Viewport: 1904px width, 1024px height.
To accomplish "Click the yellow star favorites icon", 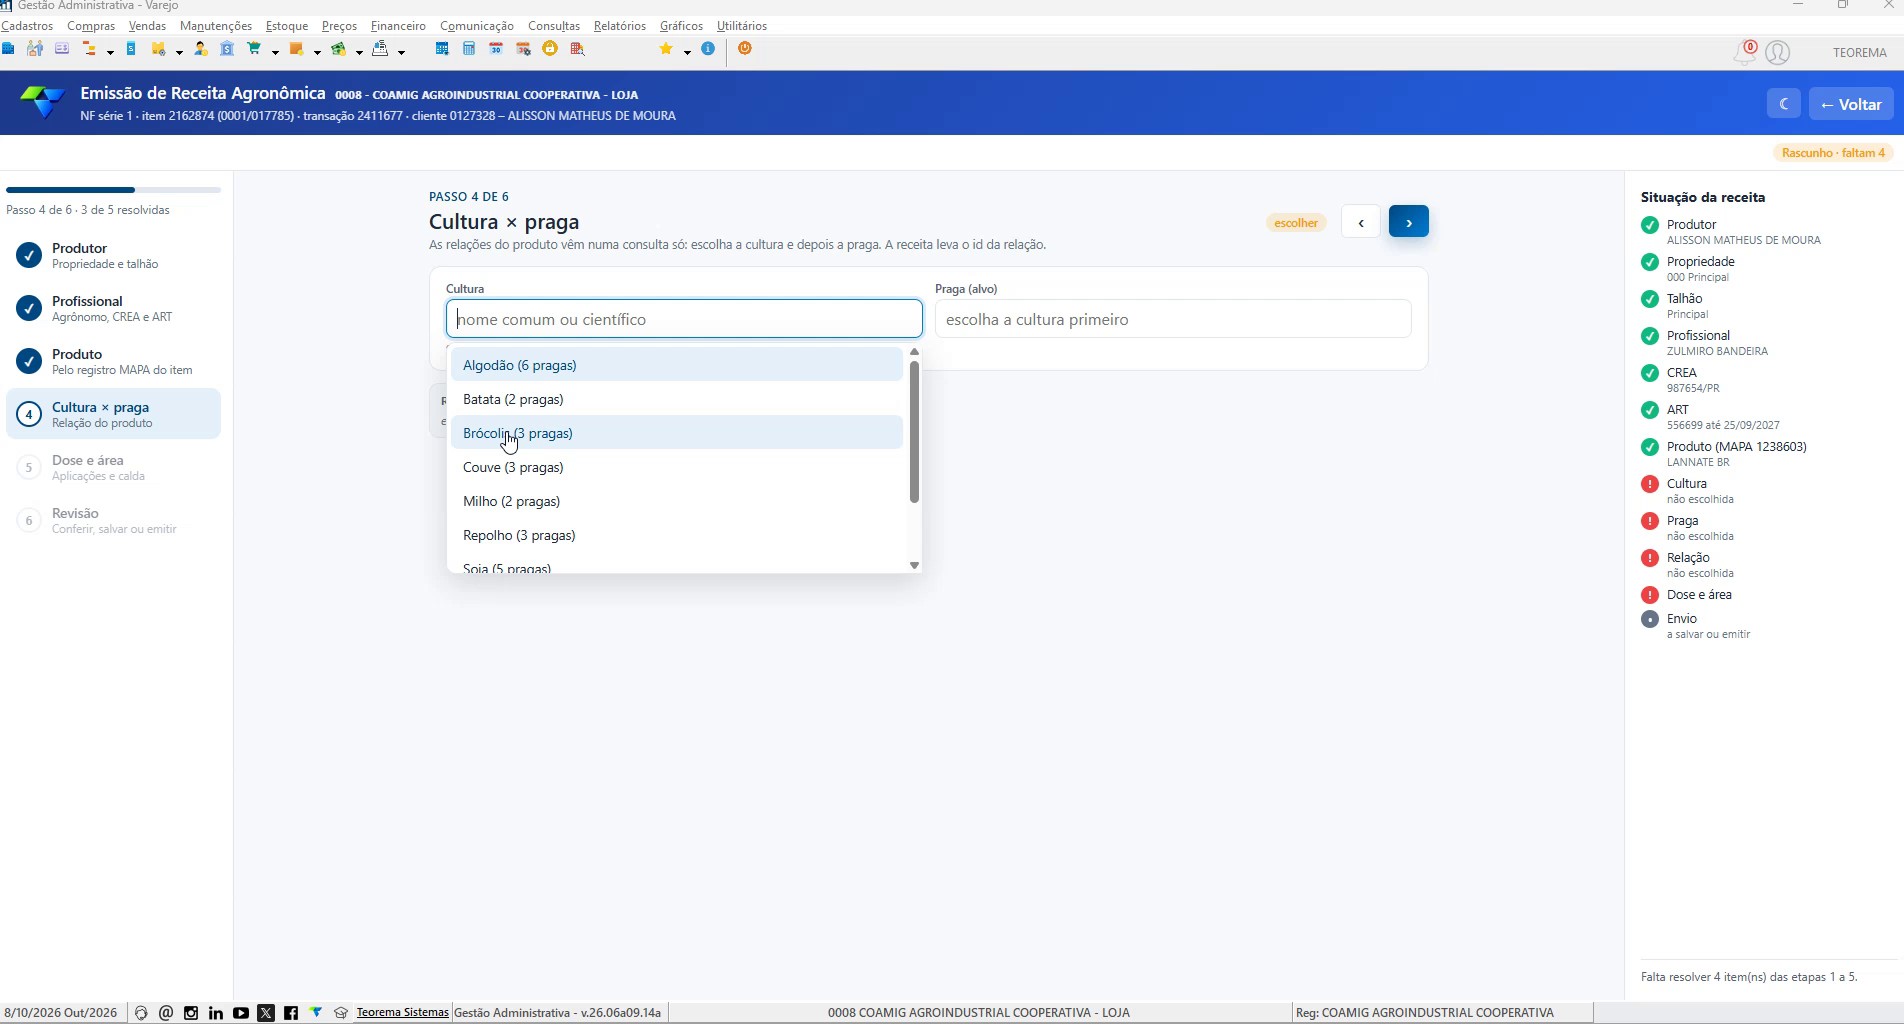I will tap(667, 48).
